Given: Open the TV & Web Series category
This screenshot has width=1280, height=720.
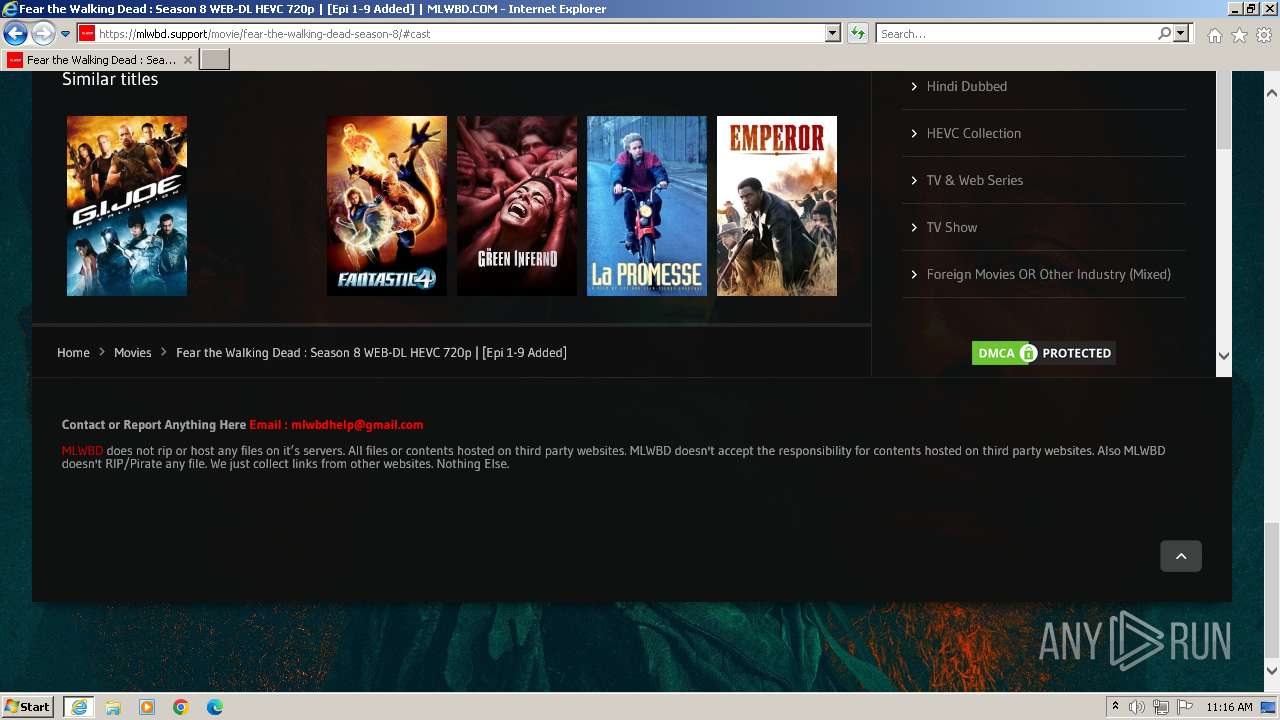Looking at the screenshot, I should click(x=974, y=180).
